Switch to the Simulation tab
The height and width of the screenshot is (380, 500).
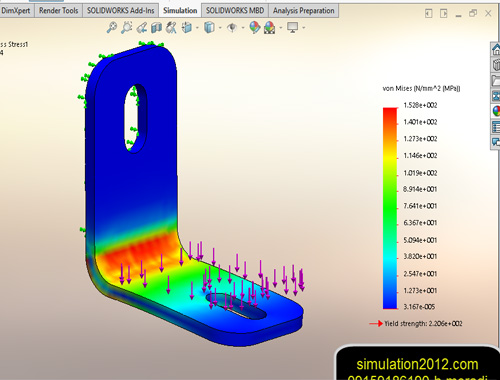(x=180, y=11)
